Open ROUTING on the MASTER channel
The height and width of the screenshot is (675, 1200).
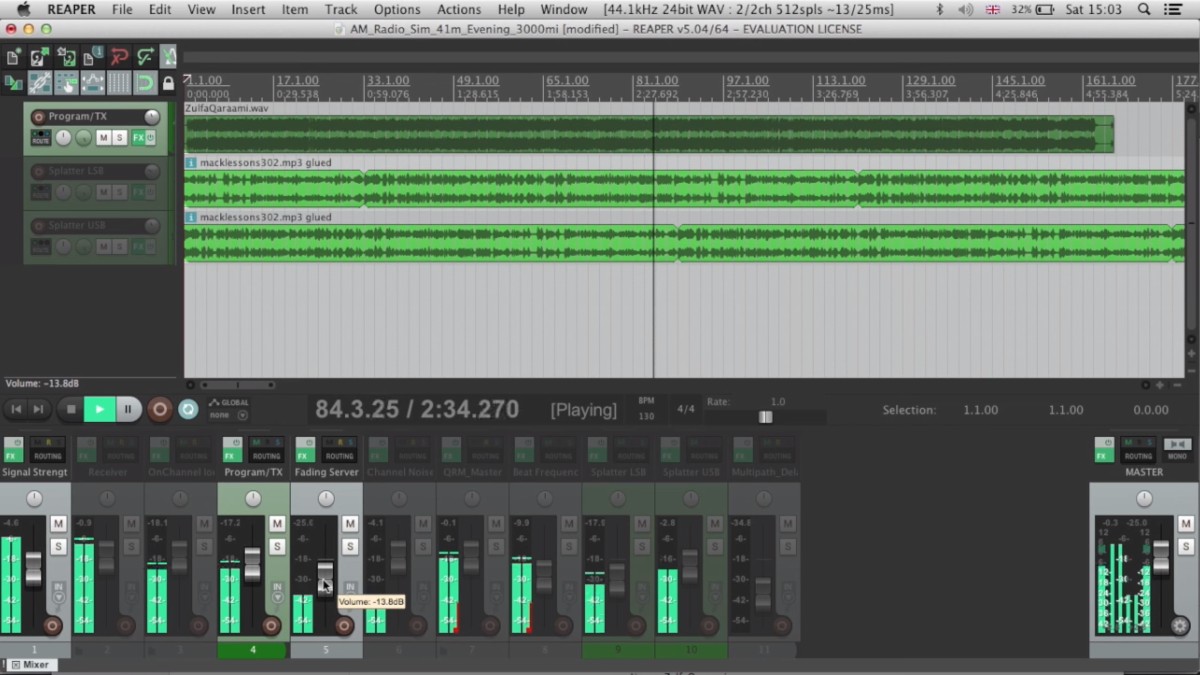(x=1138, y=449)
